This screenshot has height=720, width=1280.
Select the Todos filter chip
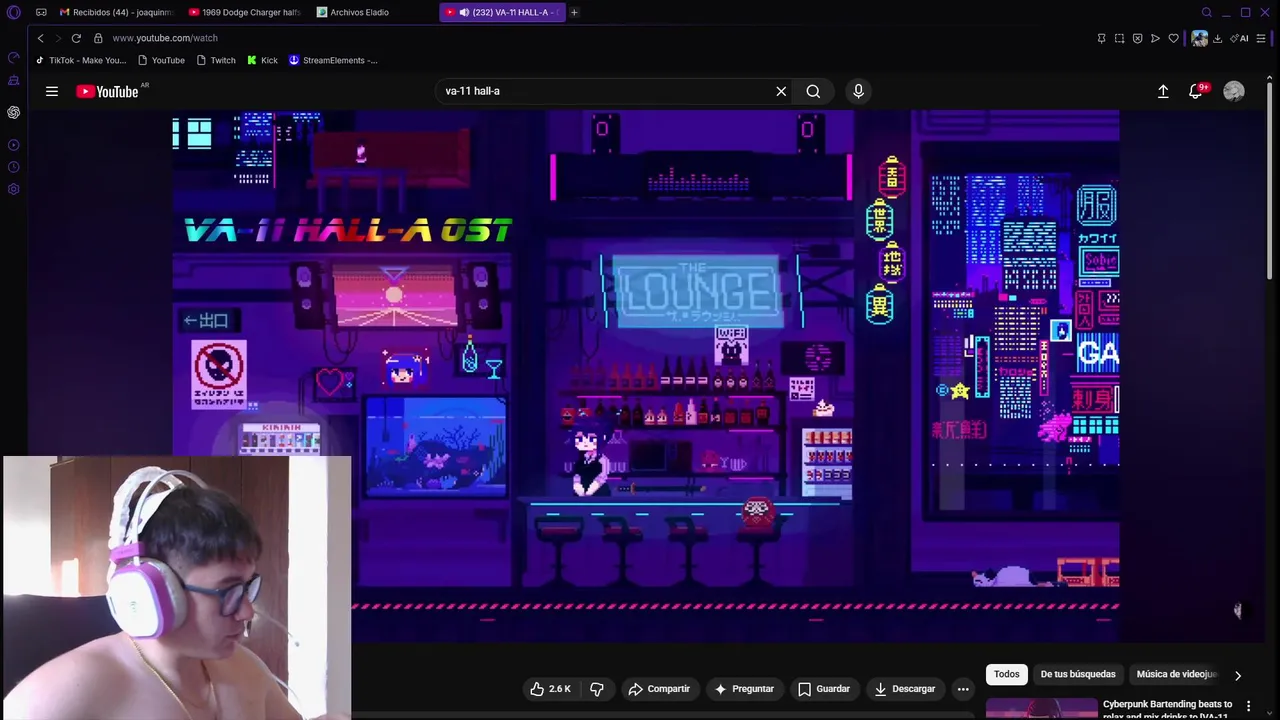coord(1007,674)
